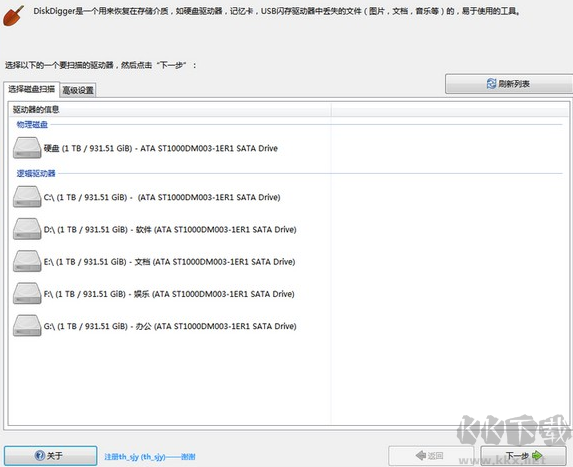Screen dimensions: 573x467
Task: Select the F:\ 娱乐 drive row
Action: [x=153, y=294]
